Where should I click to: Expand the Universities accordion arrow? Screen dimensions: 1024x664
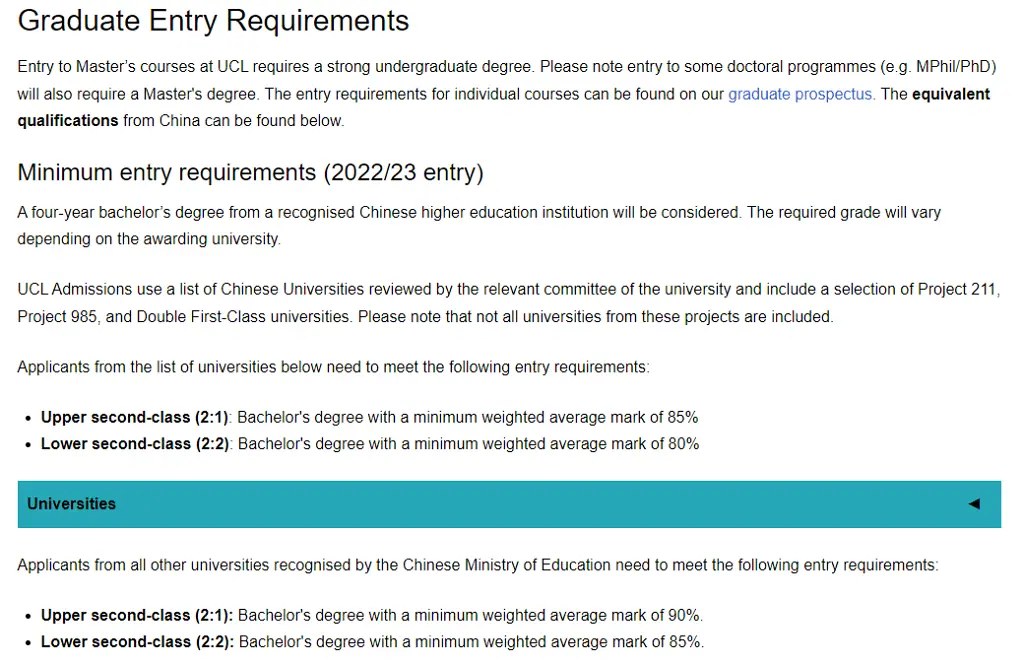coord(974,504)
